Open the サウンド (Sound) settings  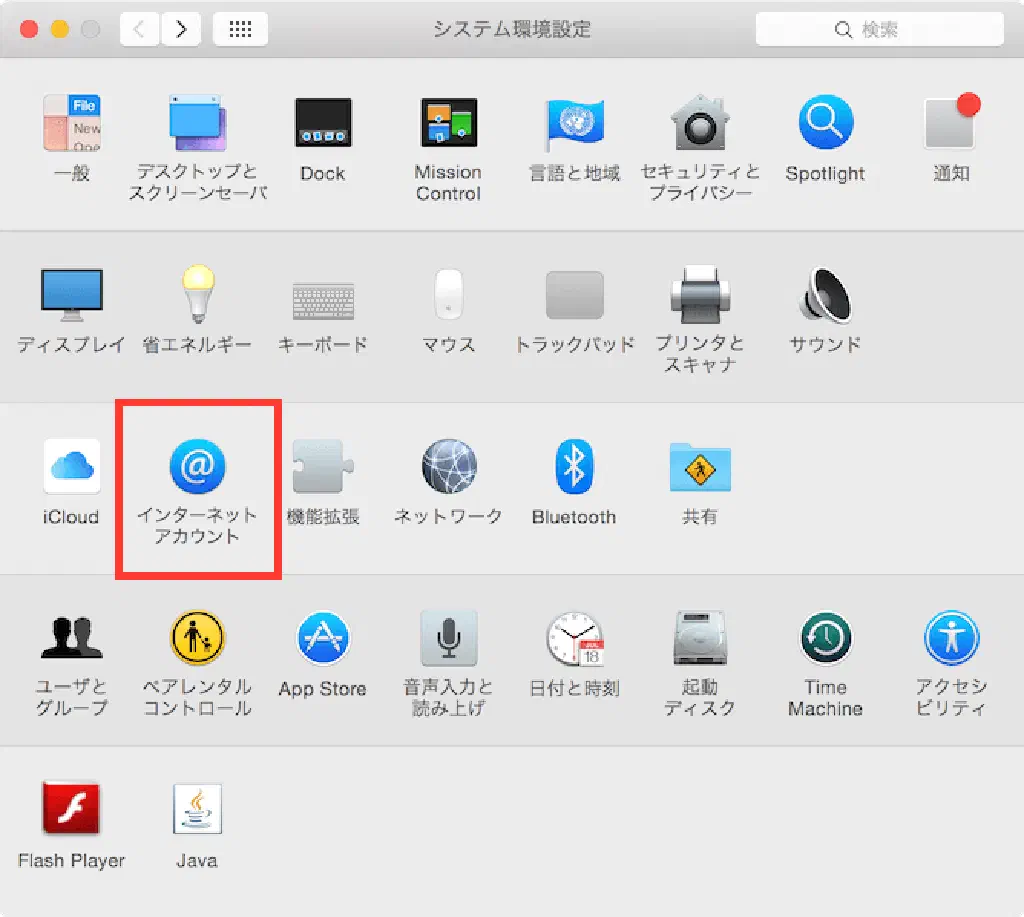point(825,296)
